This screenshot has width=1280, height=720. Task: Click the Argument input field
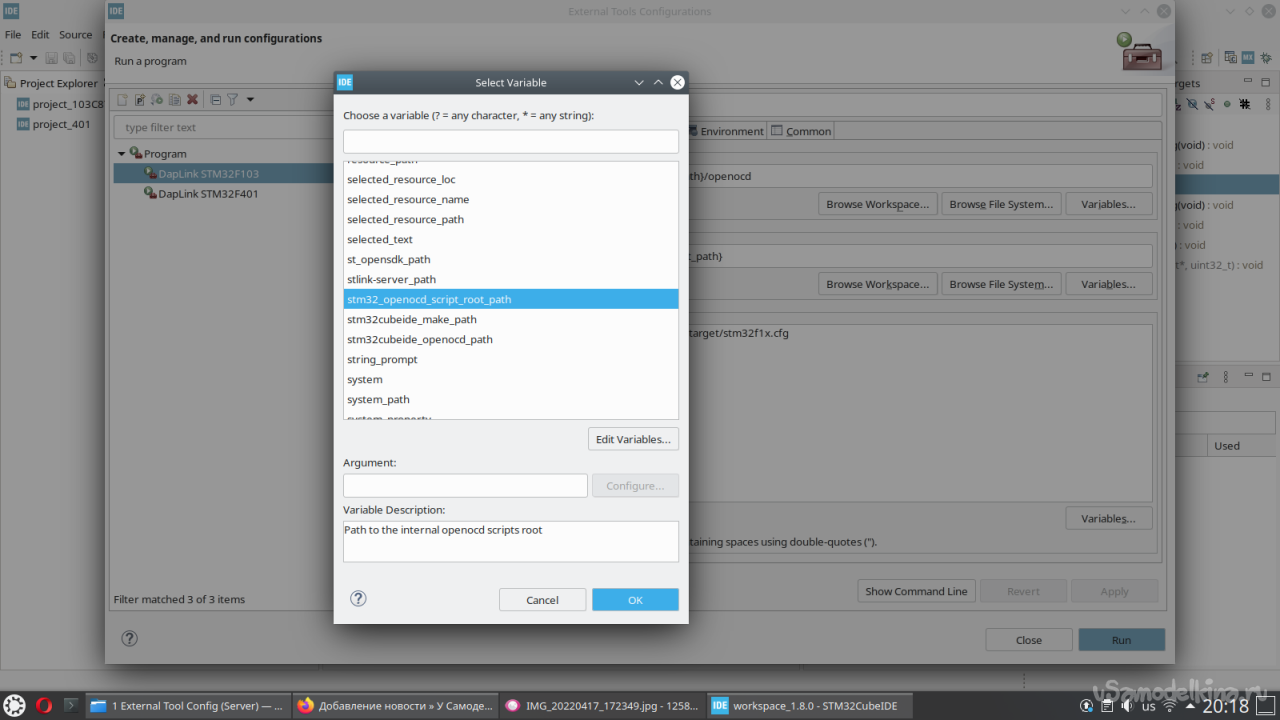[x=465, y=485]
